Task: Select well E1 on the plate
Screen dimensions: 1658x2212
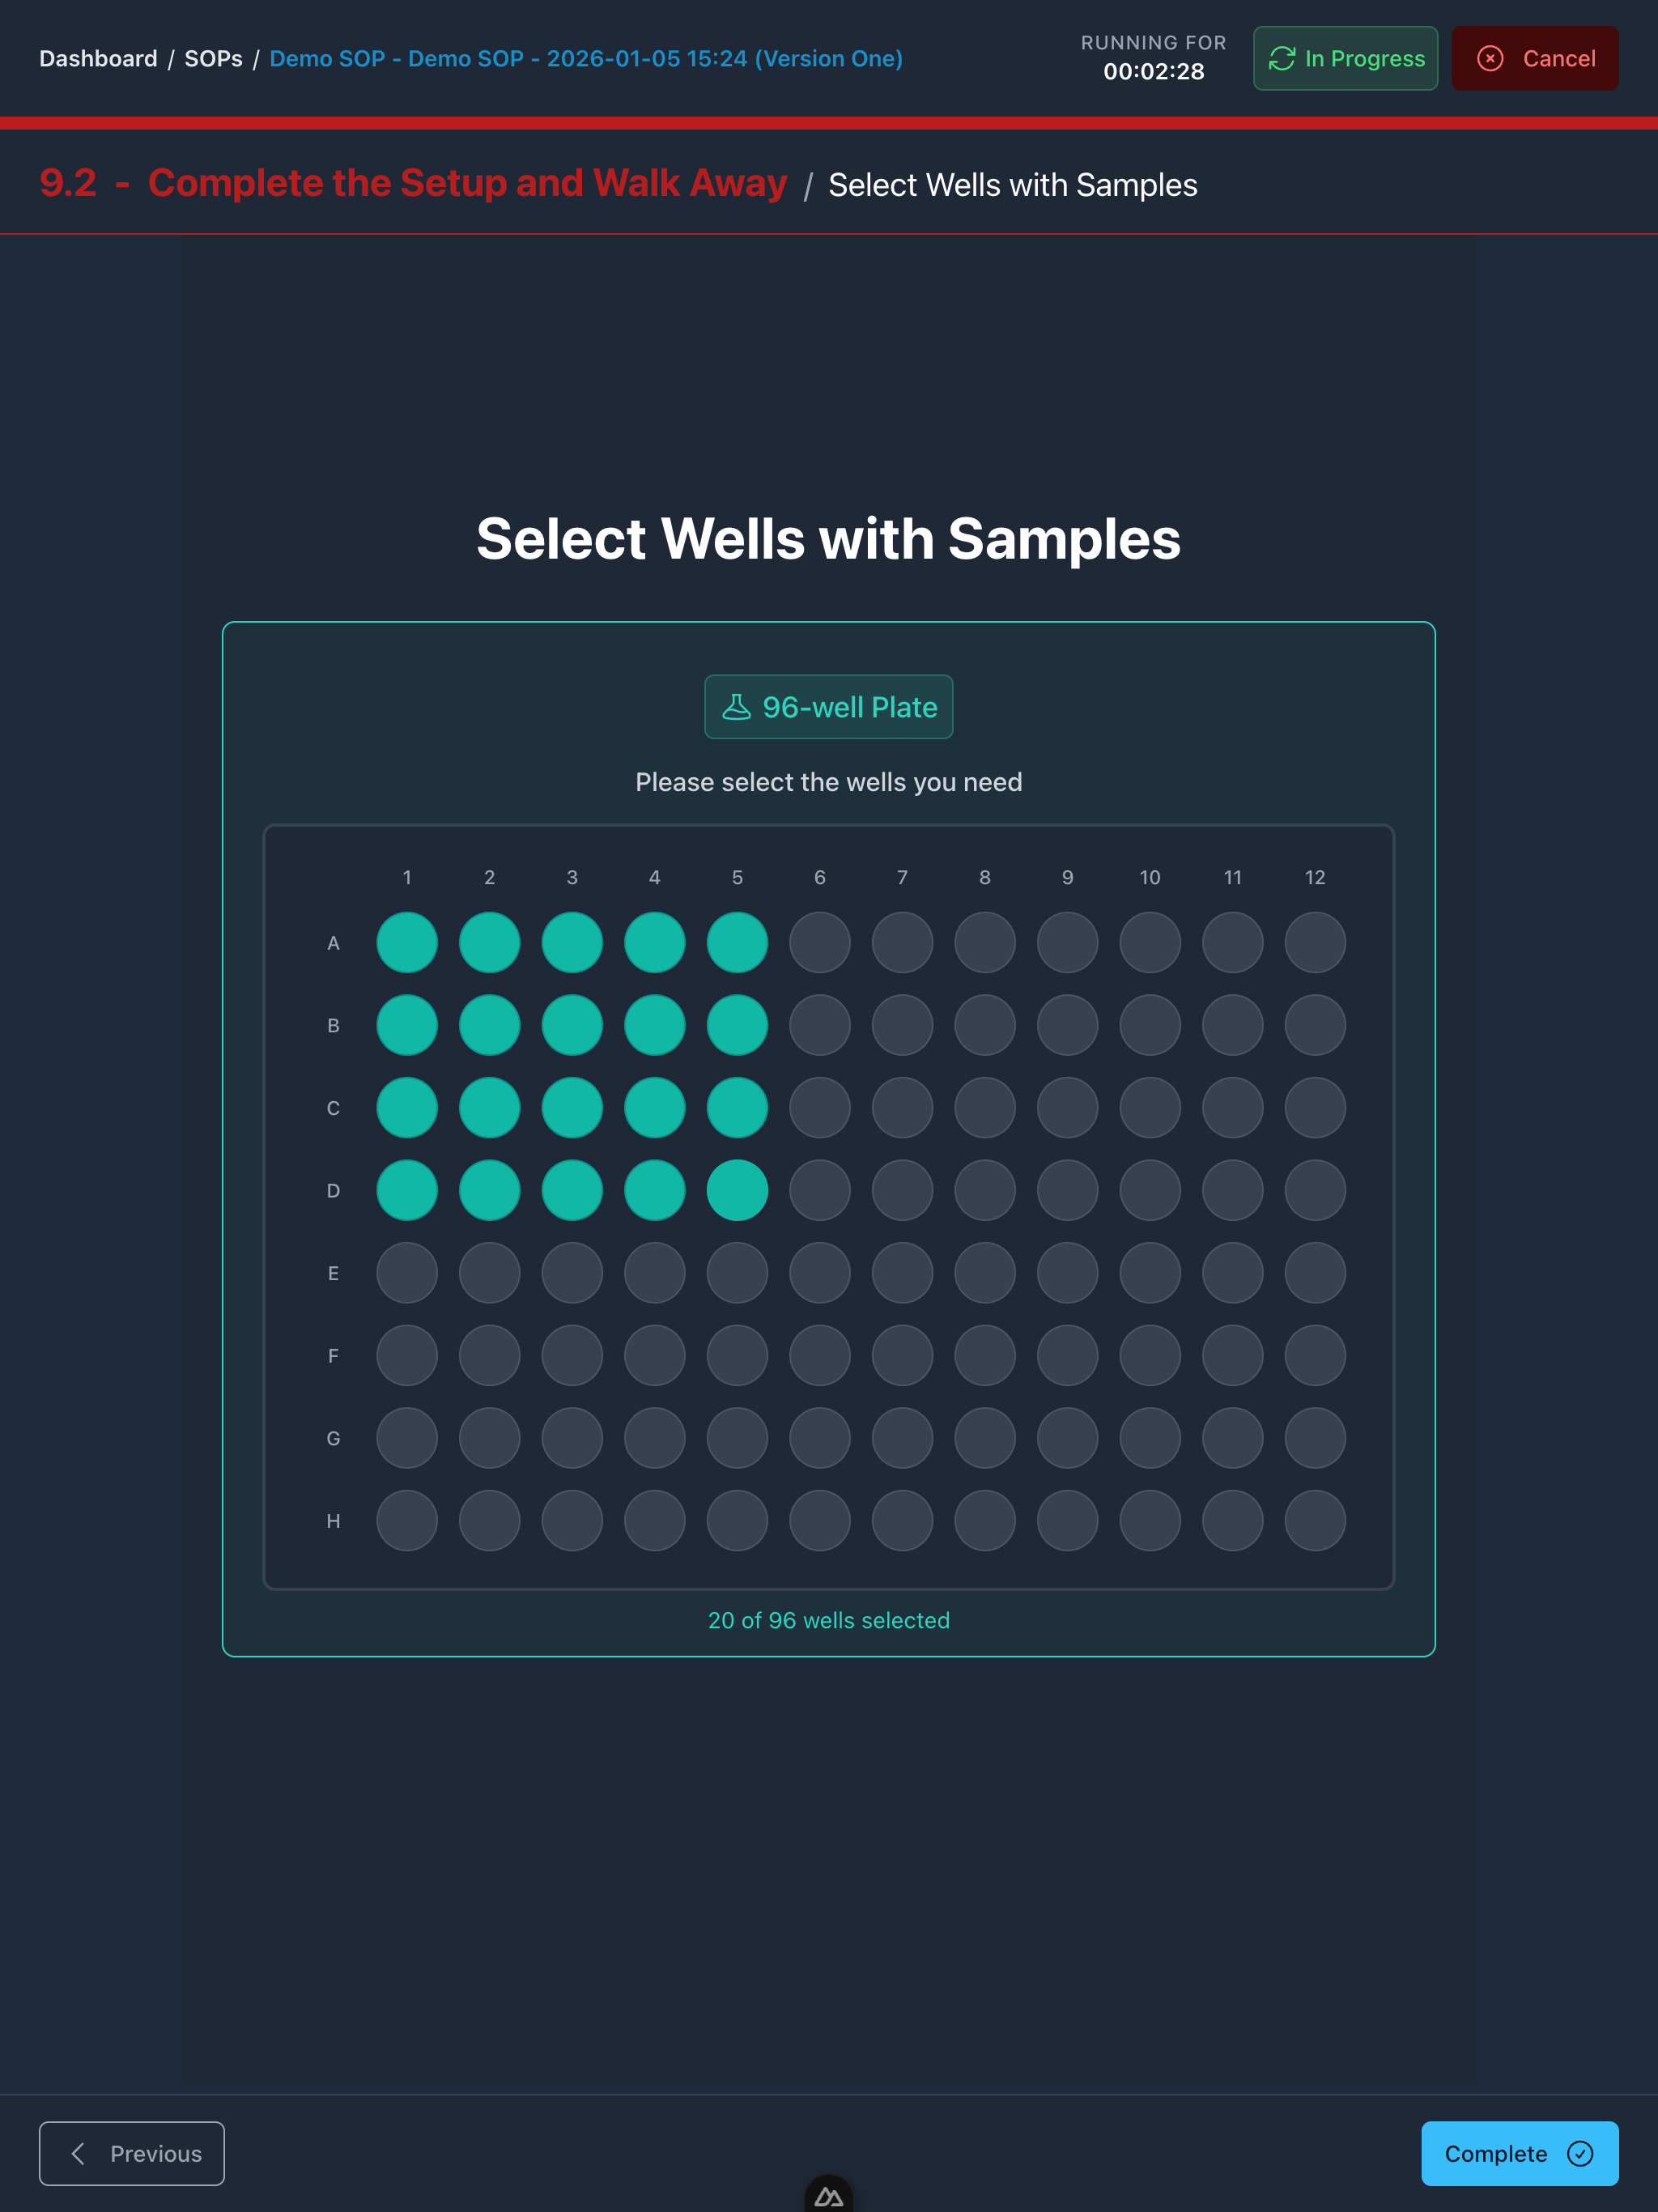Action: pos(407,1273)
